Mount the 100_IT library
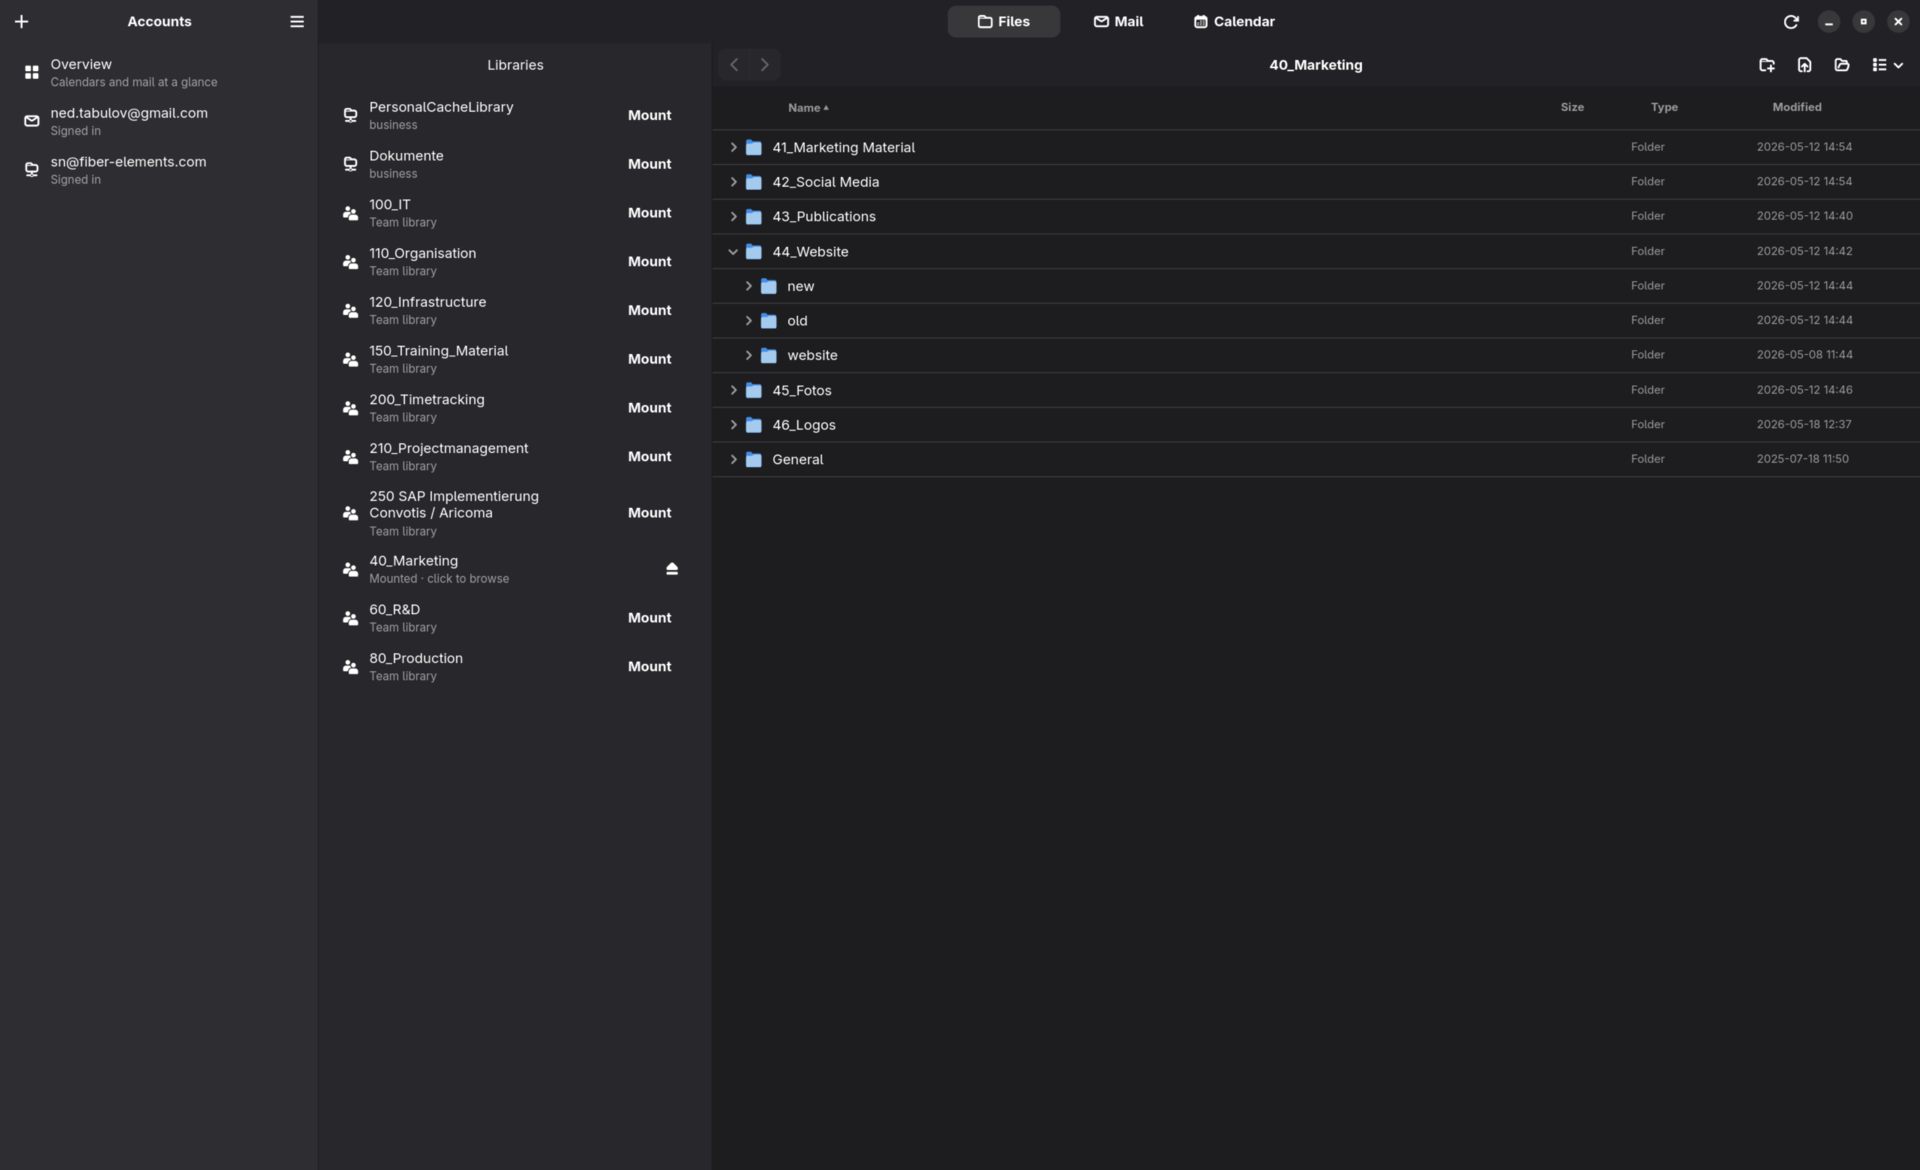Screen dimensions: 1920x1170 649,213
